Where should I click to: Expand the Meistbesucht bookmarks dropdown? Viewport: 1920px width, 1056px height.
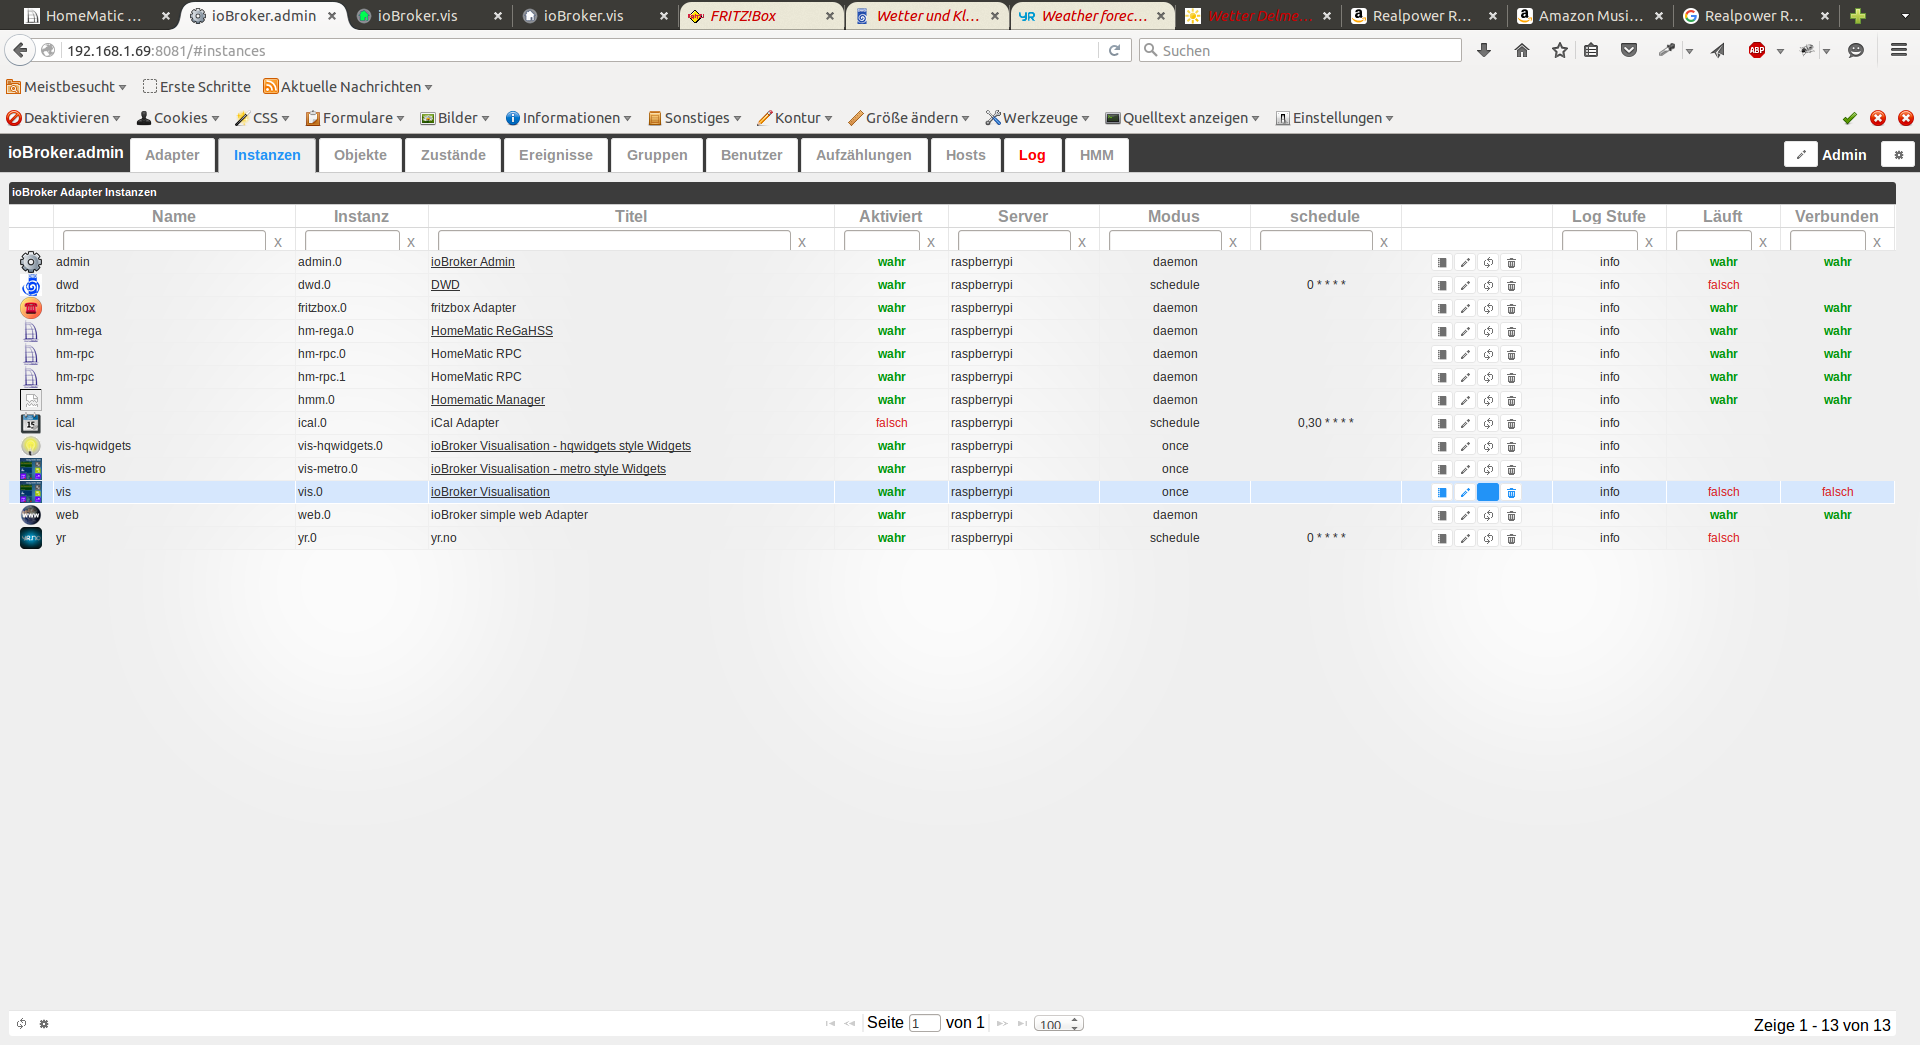[66, 87]
